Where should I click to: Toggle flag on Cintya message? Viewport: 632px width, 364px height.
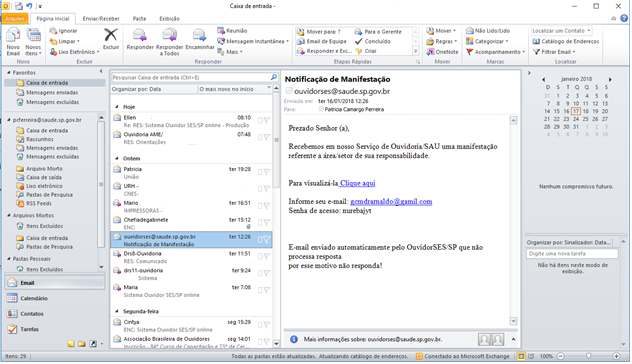(266, 325)
